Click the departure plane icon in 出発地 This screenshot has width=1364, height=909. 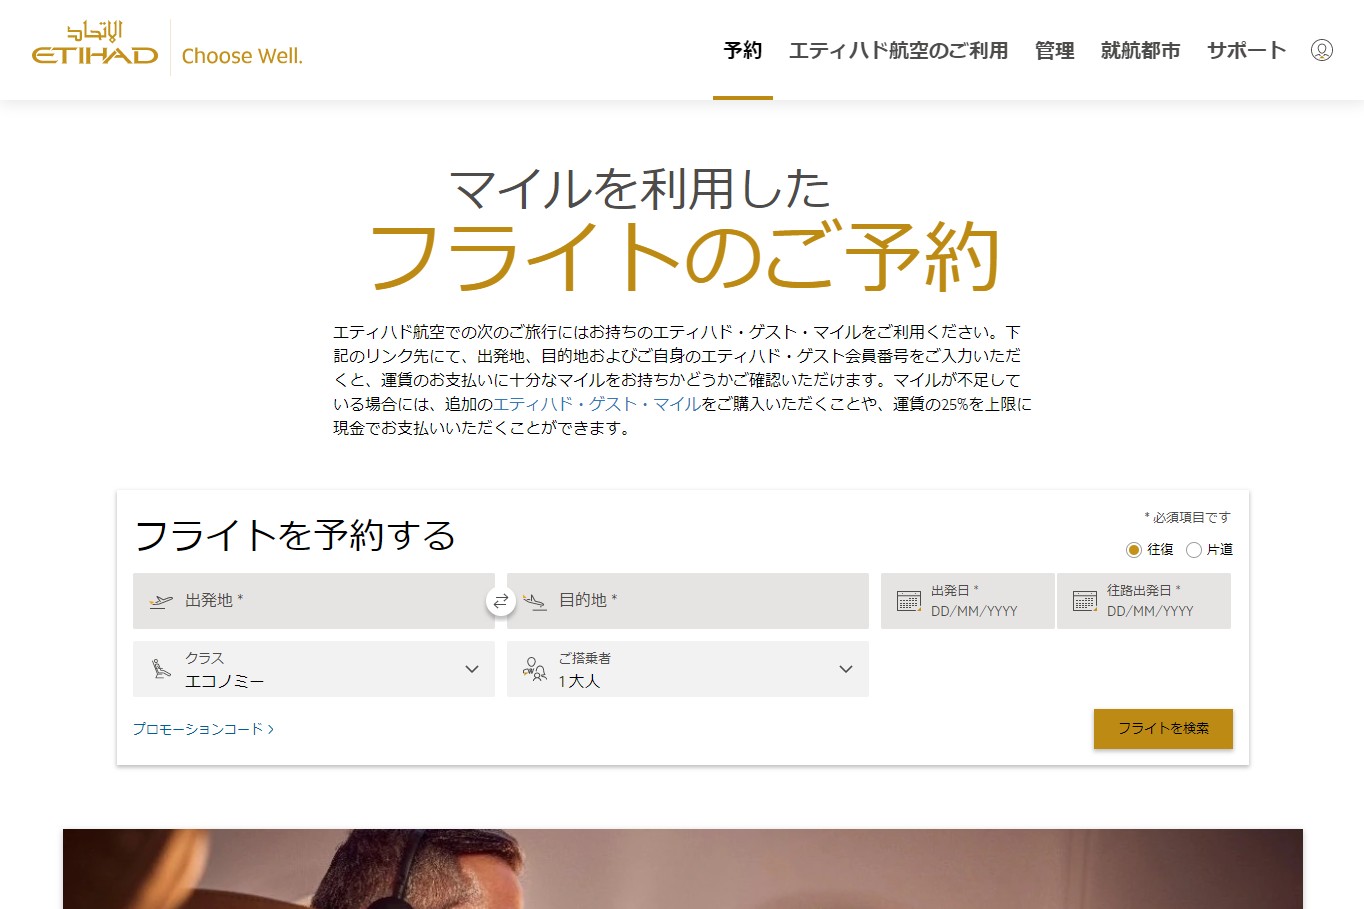[160, 601]
